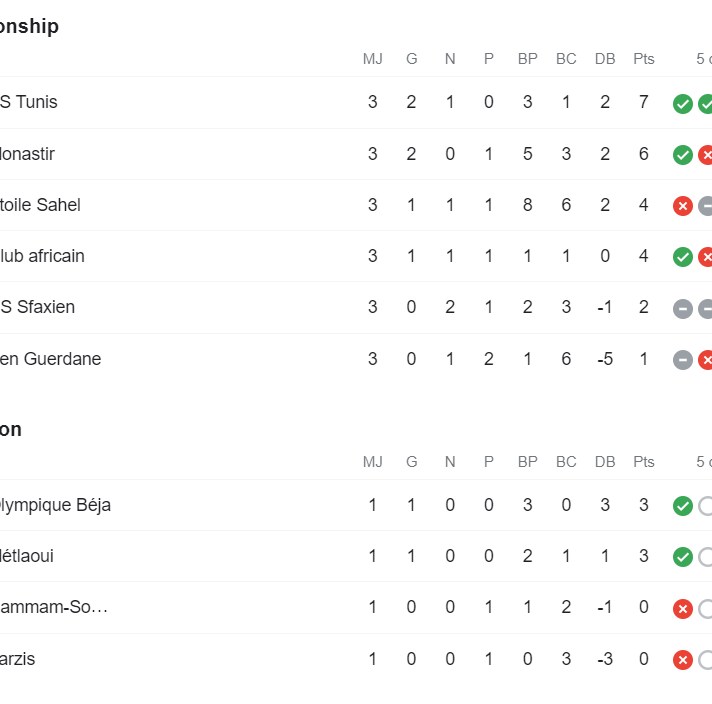Viewport: 712px width, 704px height.
Task: Click the red loss icon in the Hammam-Sousse row
Action: click(682, 609)
